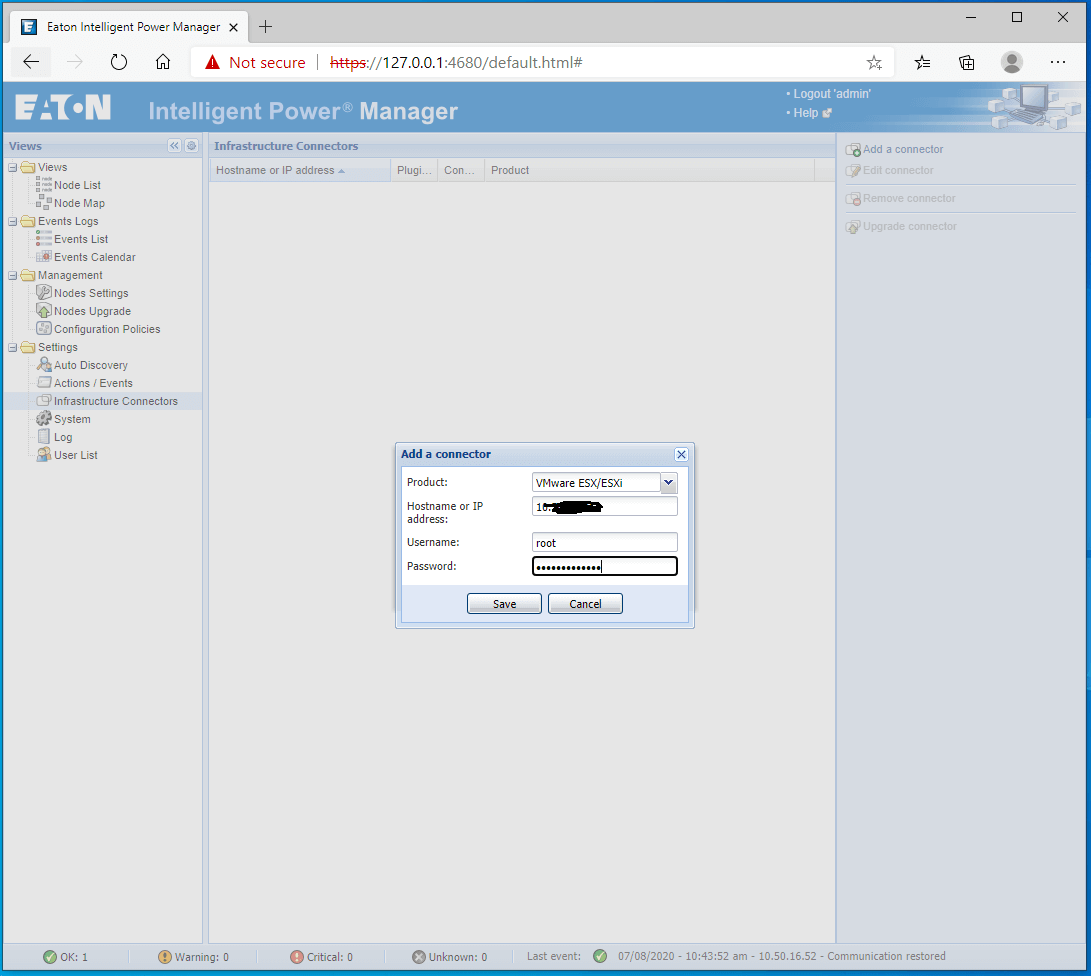Select the Nodes Upgrade icon

pos(42,311)
